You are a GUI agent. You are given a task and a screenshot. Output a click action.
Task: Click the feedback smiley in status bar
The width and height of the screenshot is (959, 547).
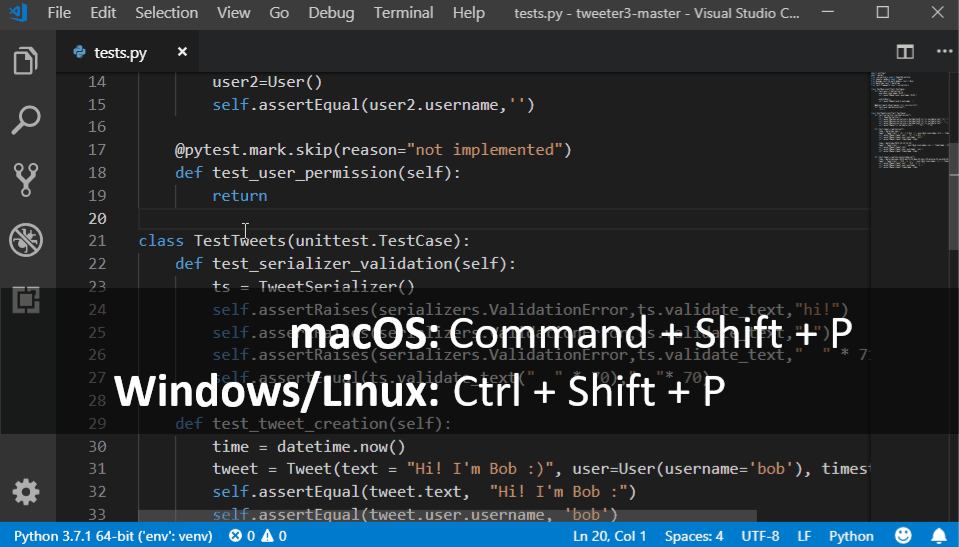point(903,536)
